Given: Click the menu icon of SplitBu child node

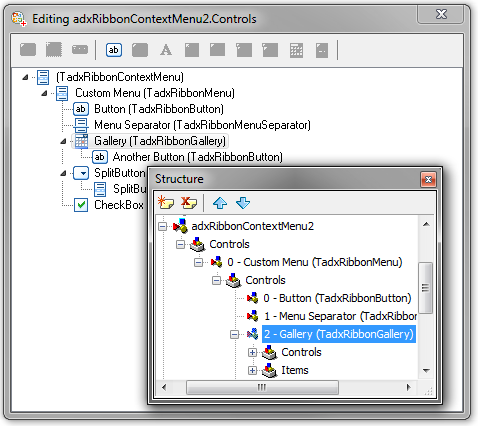Looking at the screenshot, I should pyautogui.click(x=100, y=189).
